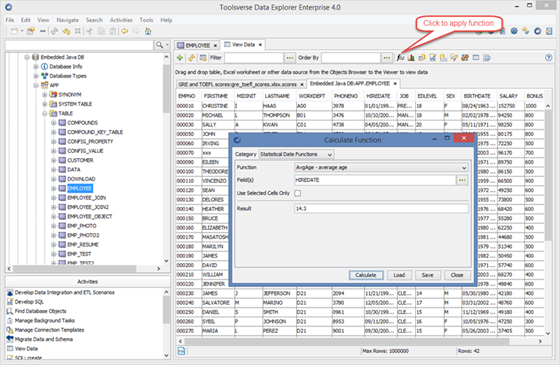
Task: Click the Filter input field
Action: coord(254,58)
